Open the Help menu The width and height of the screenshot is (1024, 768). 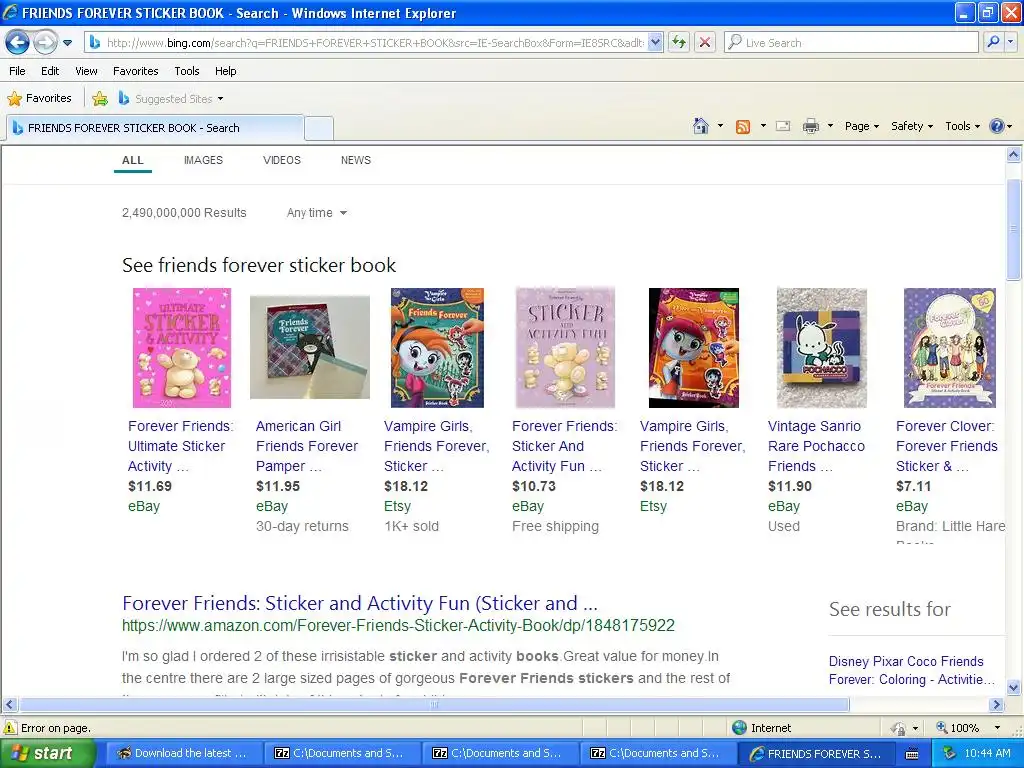(225, 71)
